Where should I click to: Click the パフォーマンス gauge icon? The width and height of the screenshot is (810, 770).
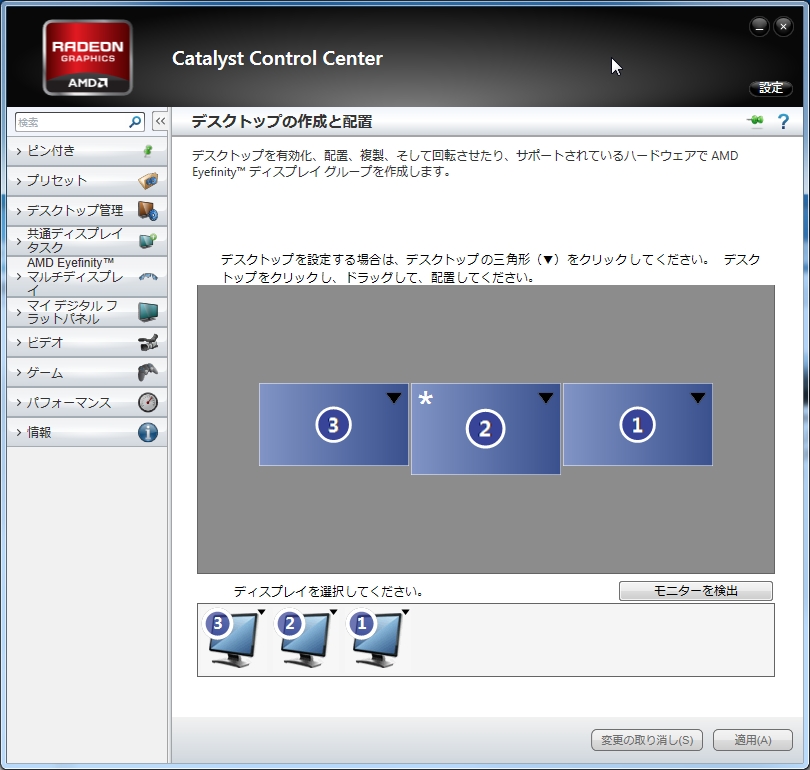pos(148,402)
